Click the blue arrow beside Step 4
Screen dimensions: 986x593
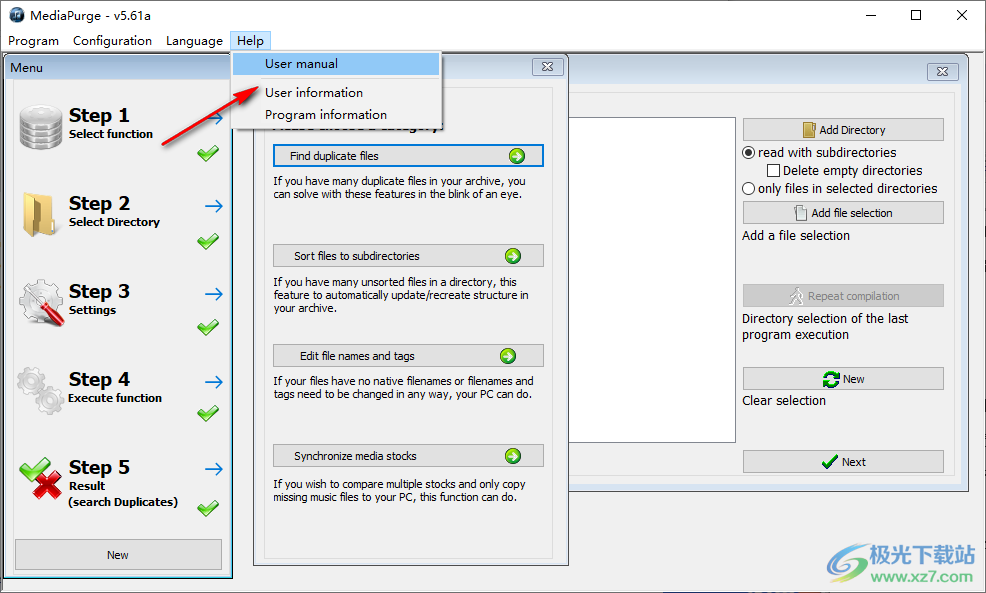214,382
